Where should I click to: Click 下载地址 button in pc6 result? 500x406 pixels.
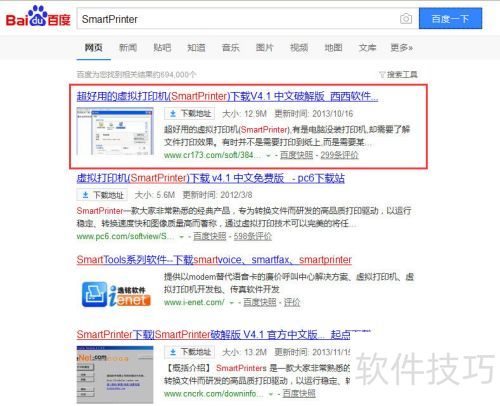[102, 195]
